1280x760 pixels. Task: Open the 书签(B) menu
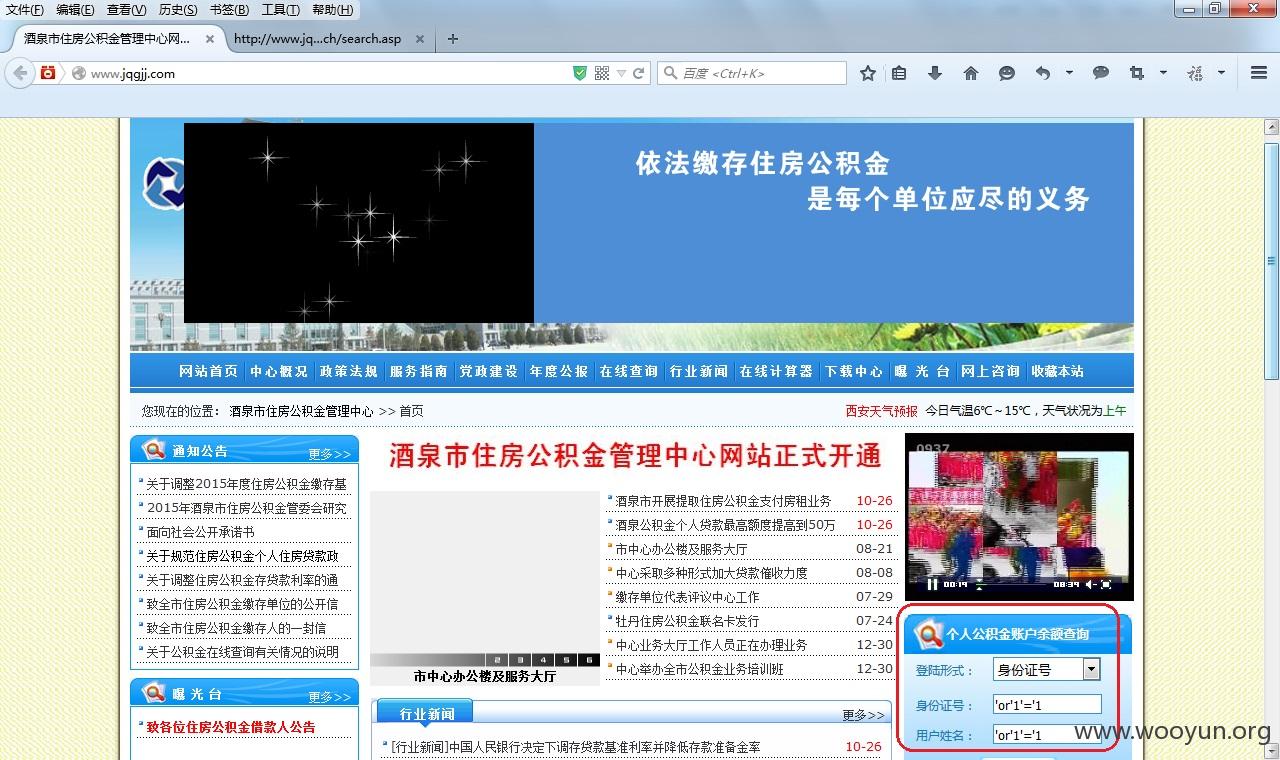(230, 10)
